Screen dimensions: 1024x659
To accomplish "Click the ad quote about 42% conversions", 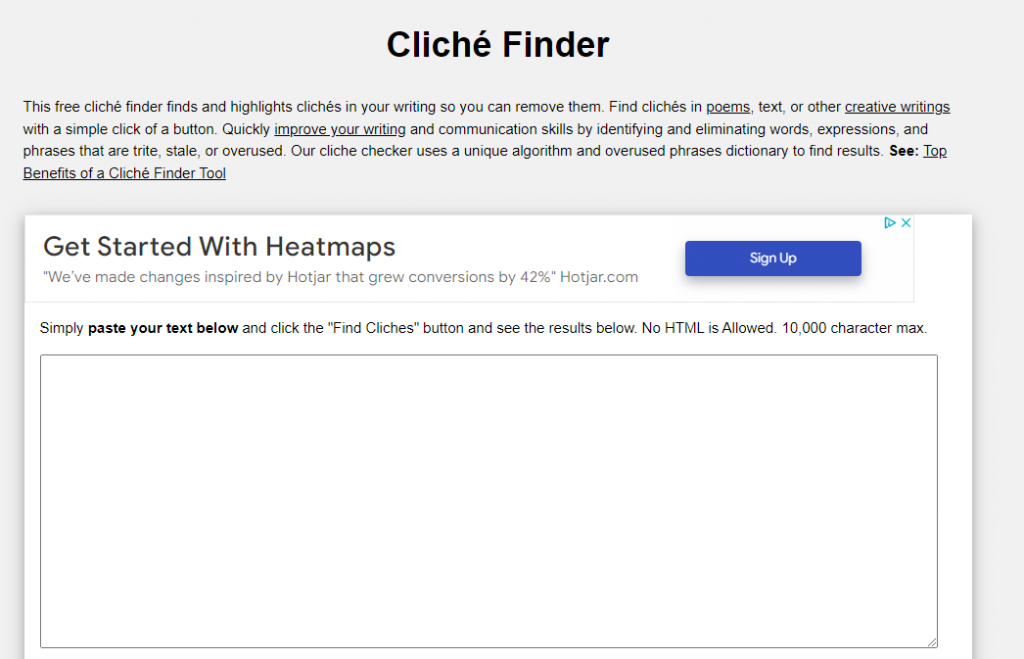I will 299,277.
